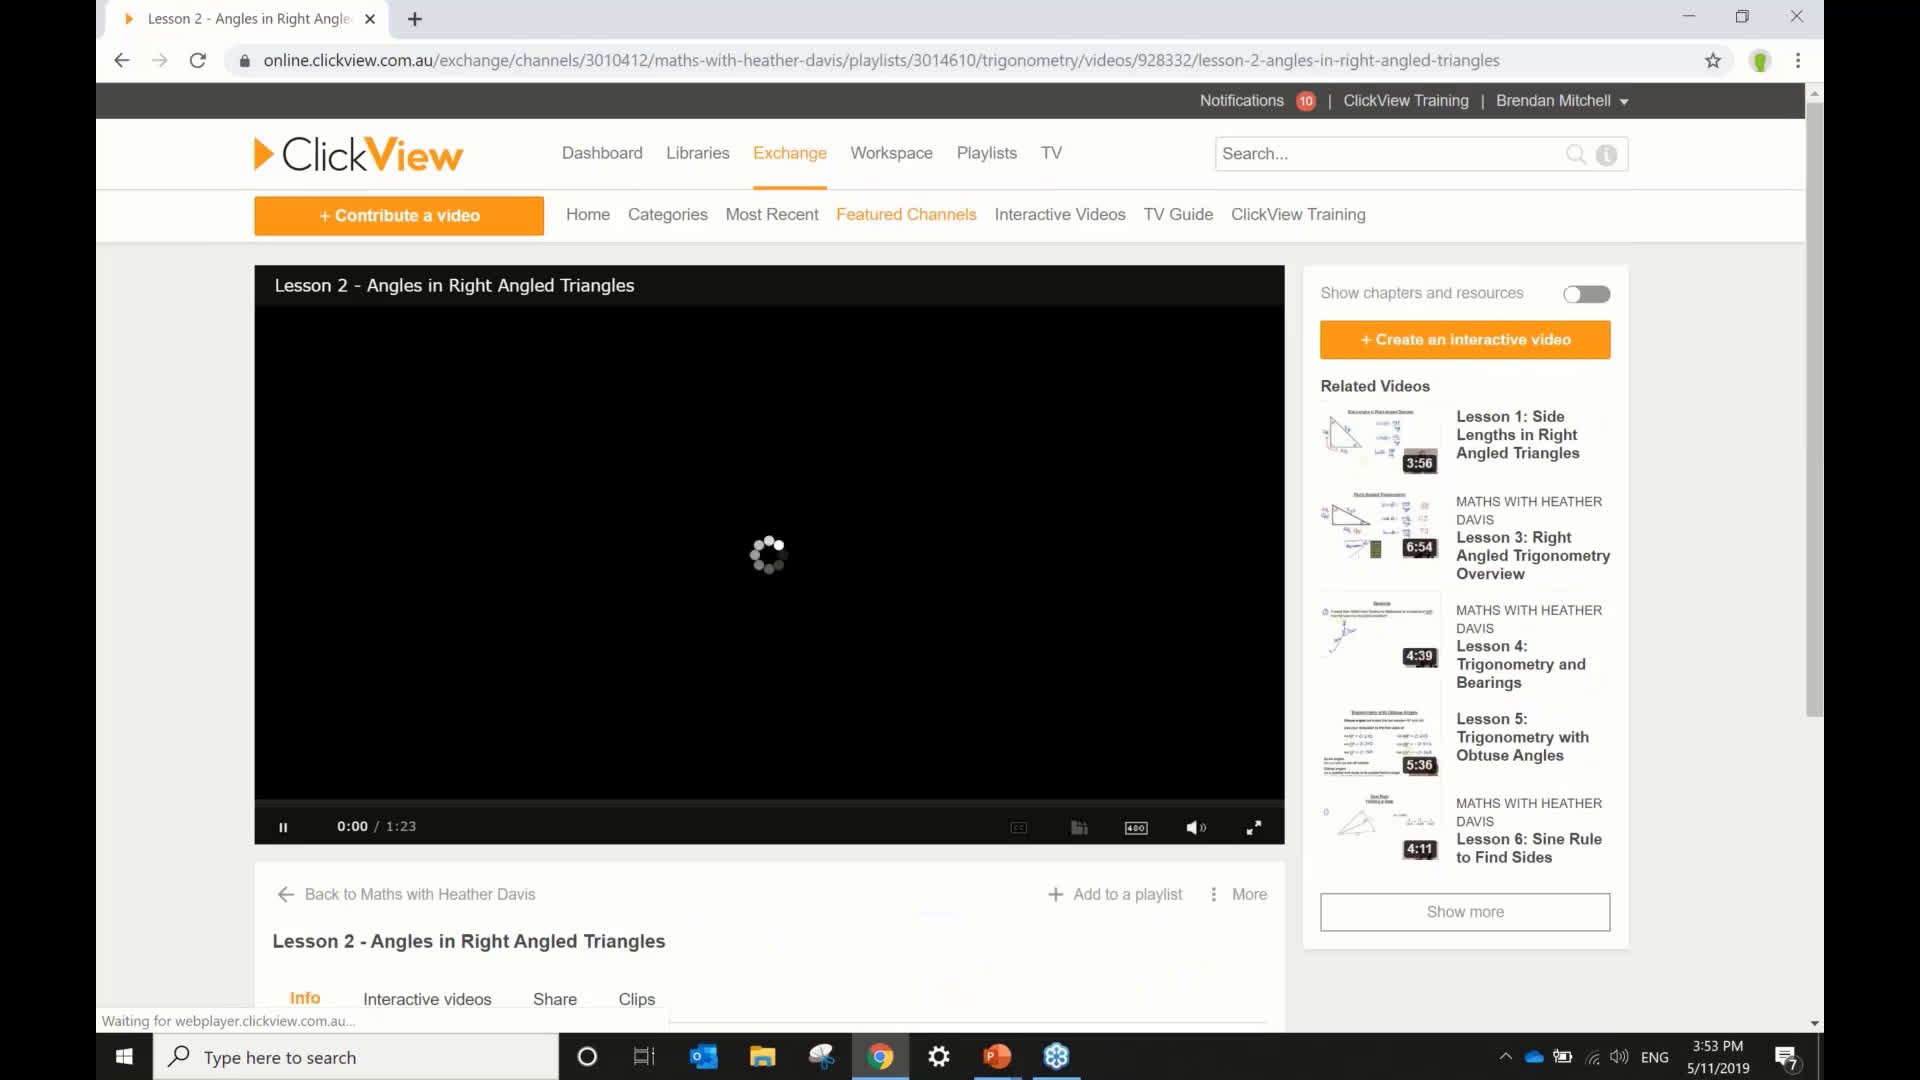Click the Contribute a video button

click(398, 215)
